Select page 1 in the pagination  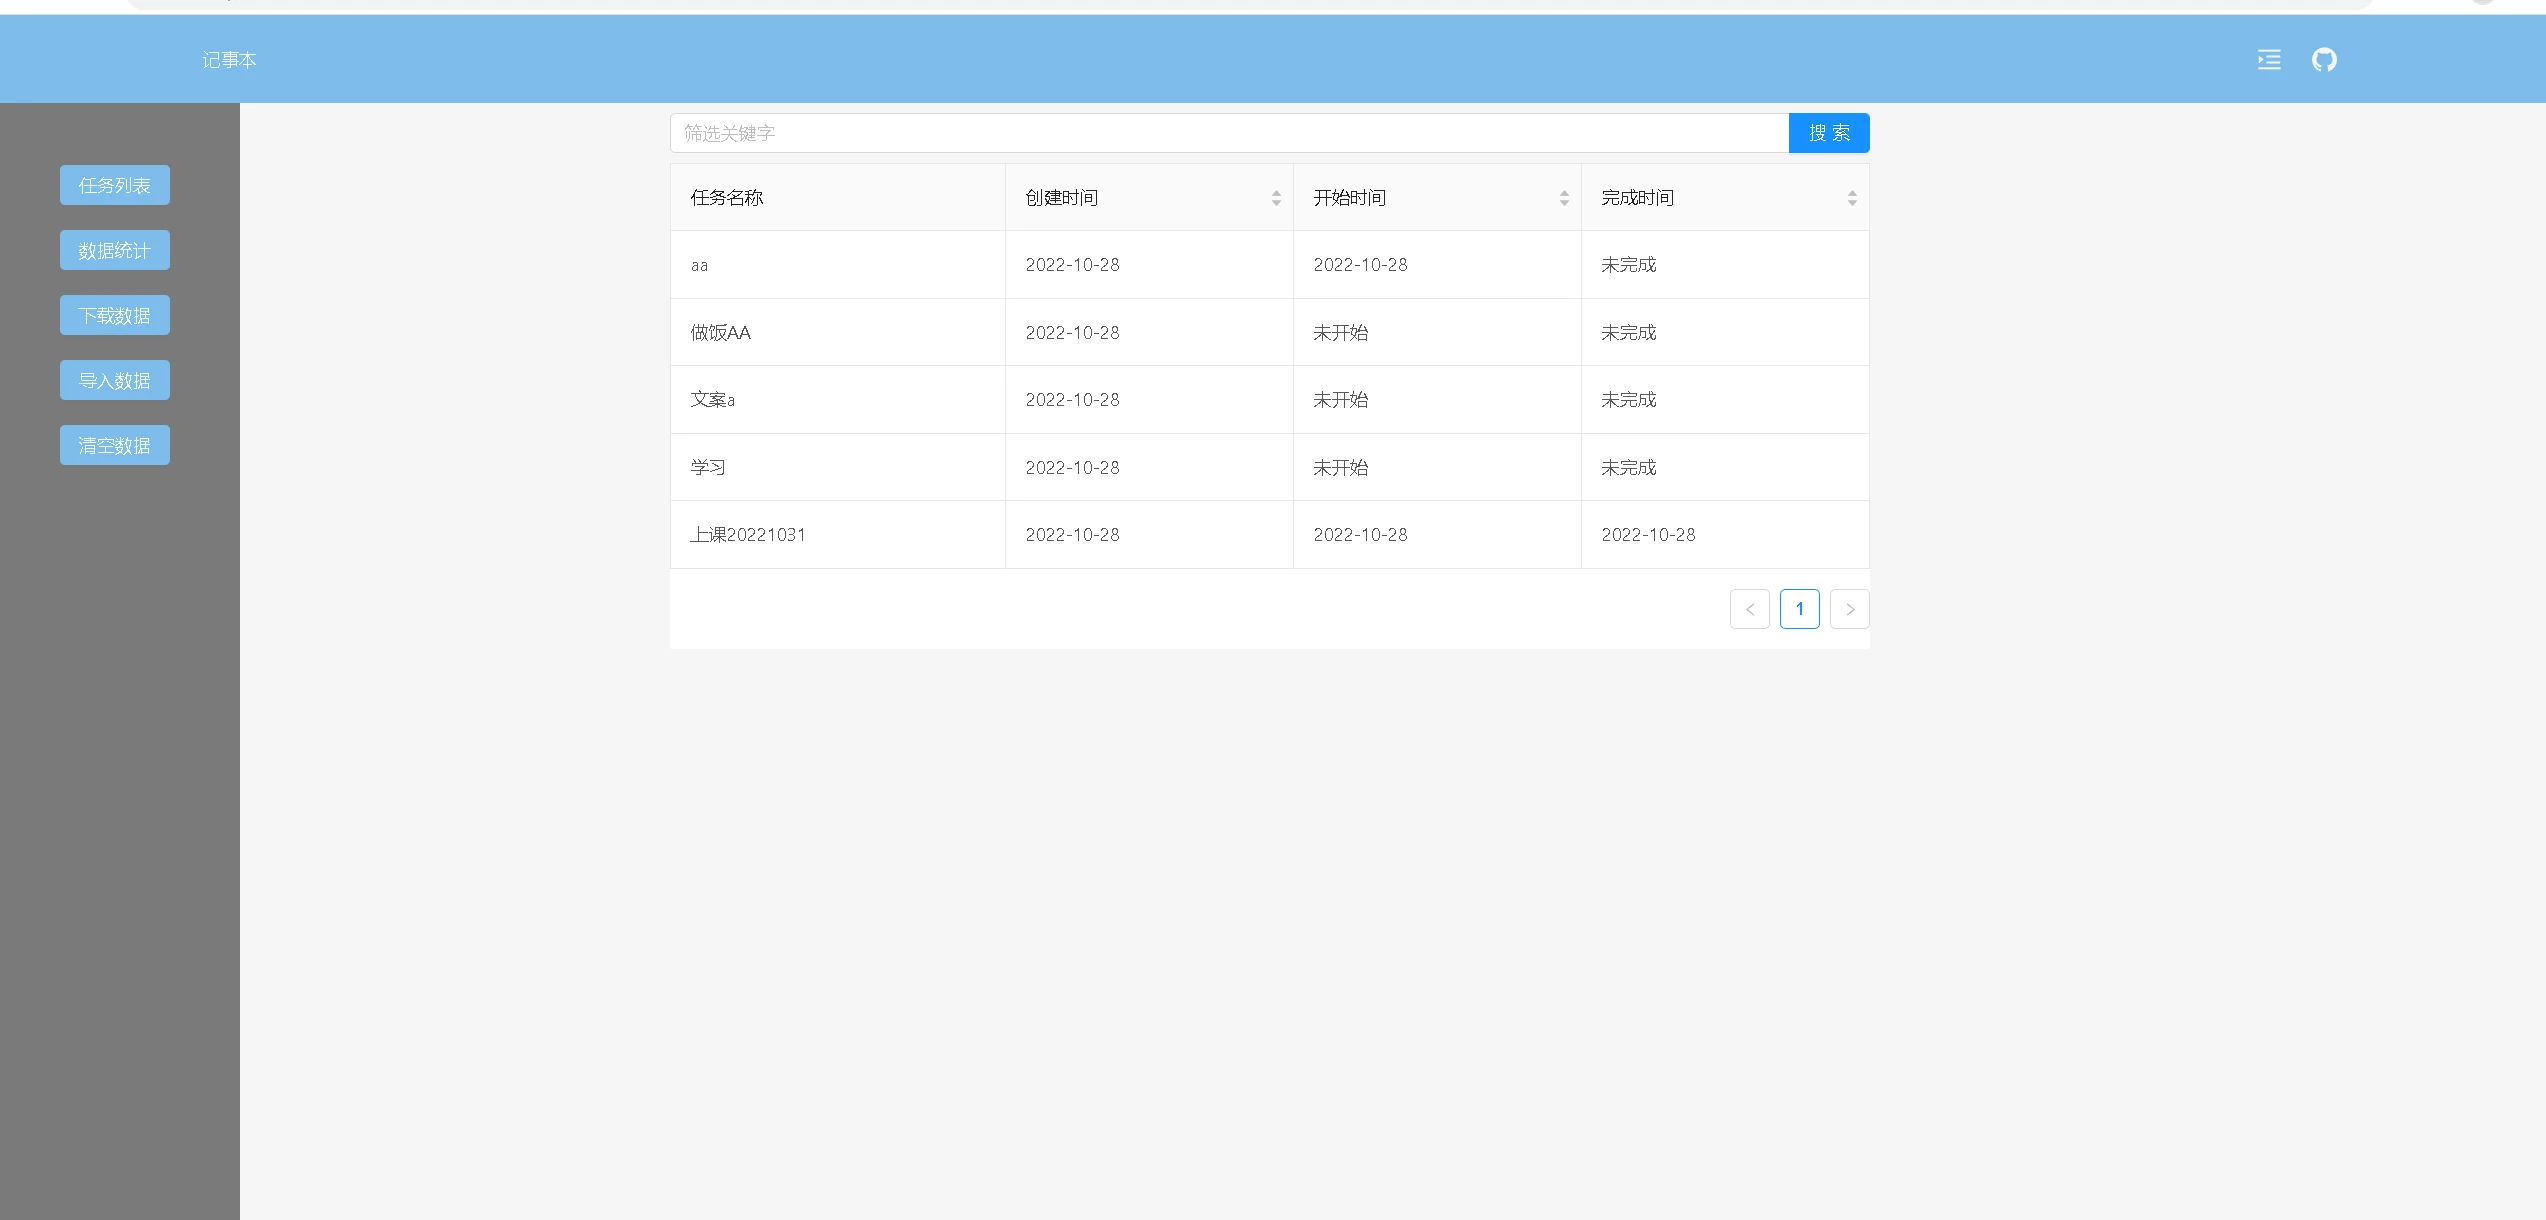[x=1800, y=608]
